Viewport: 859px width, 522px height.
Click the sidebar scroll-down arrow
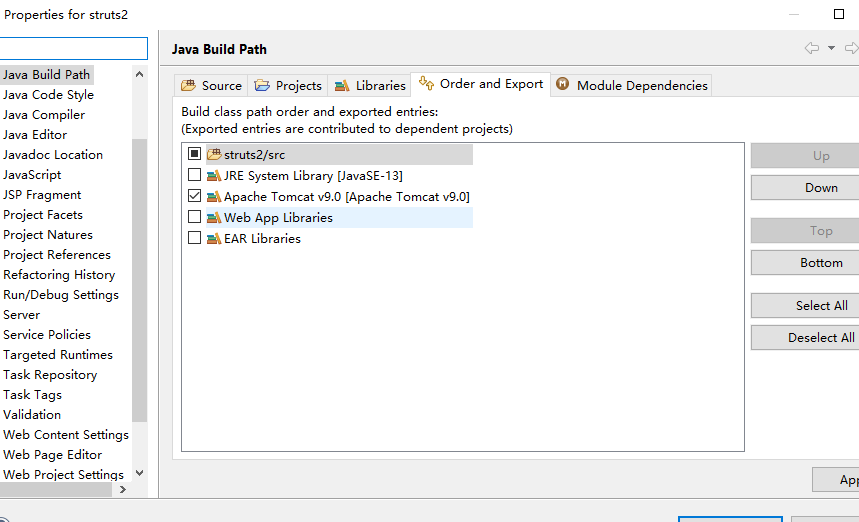pyautogui.click(x=140, y=473)
